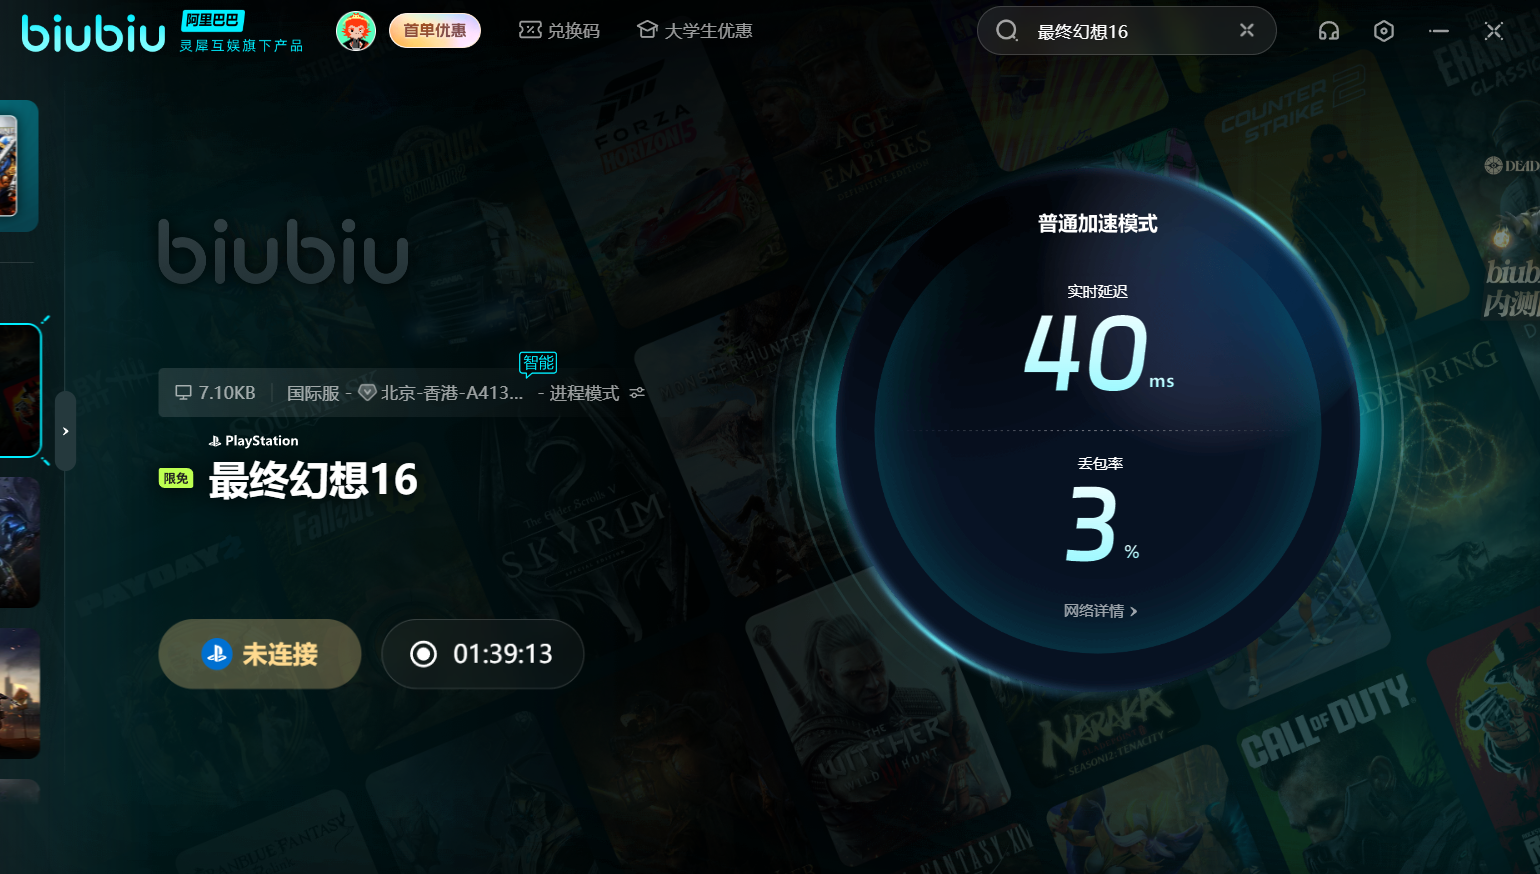Open the user avatar profile
Screen dimensions: 1540x874
355,31
